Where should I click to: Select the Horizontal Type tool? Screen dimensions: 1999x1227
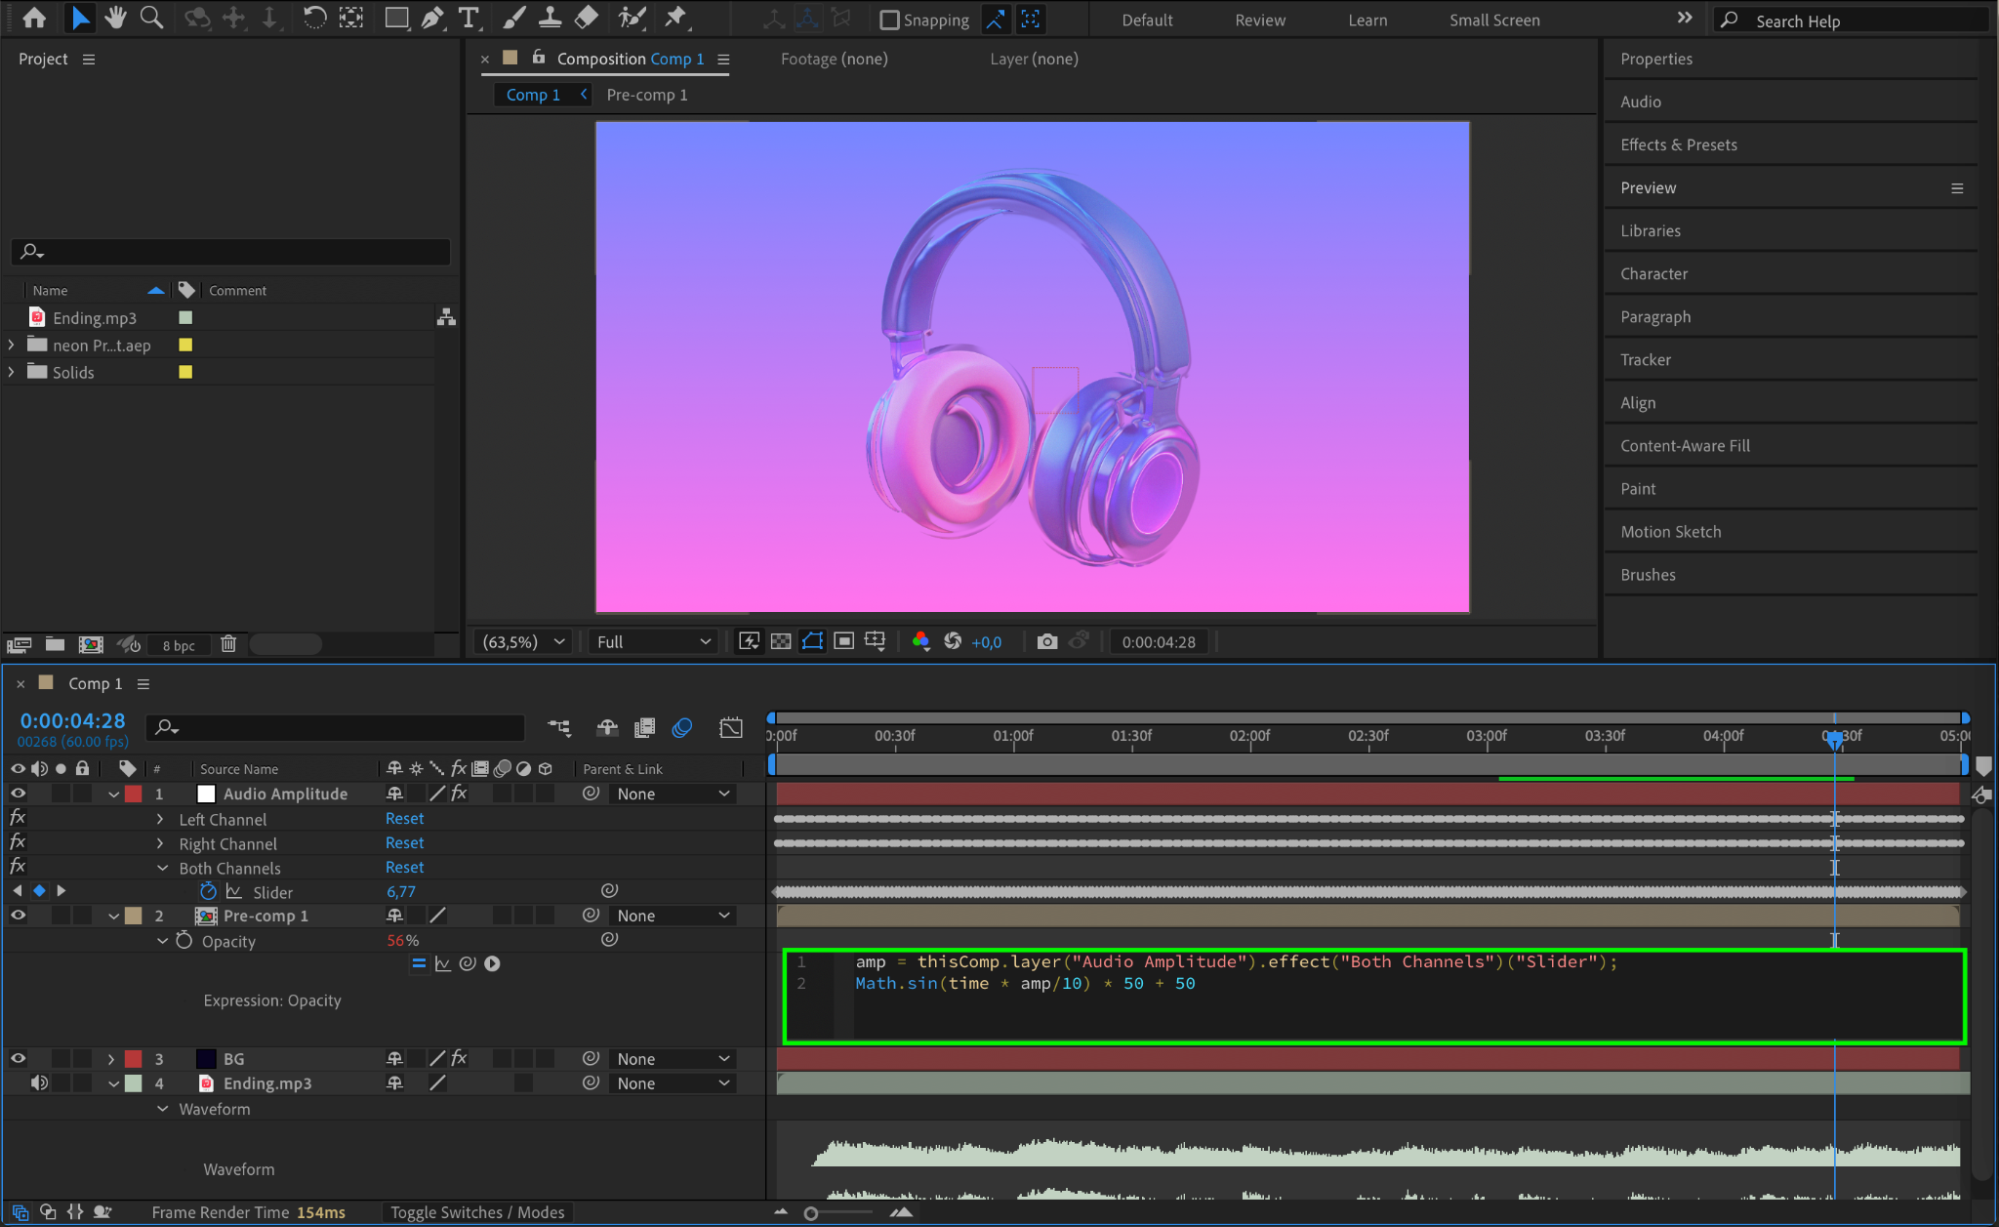[x=467, y=18]
